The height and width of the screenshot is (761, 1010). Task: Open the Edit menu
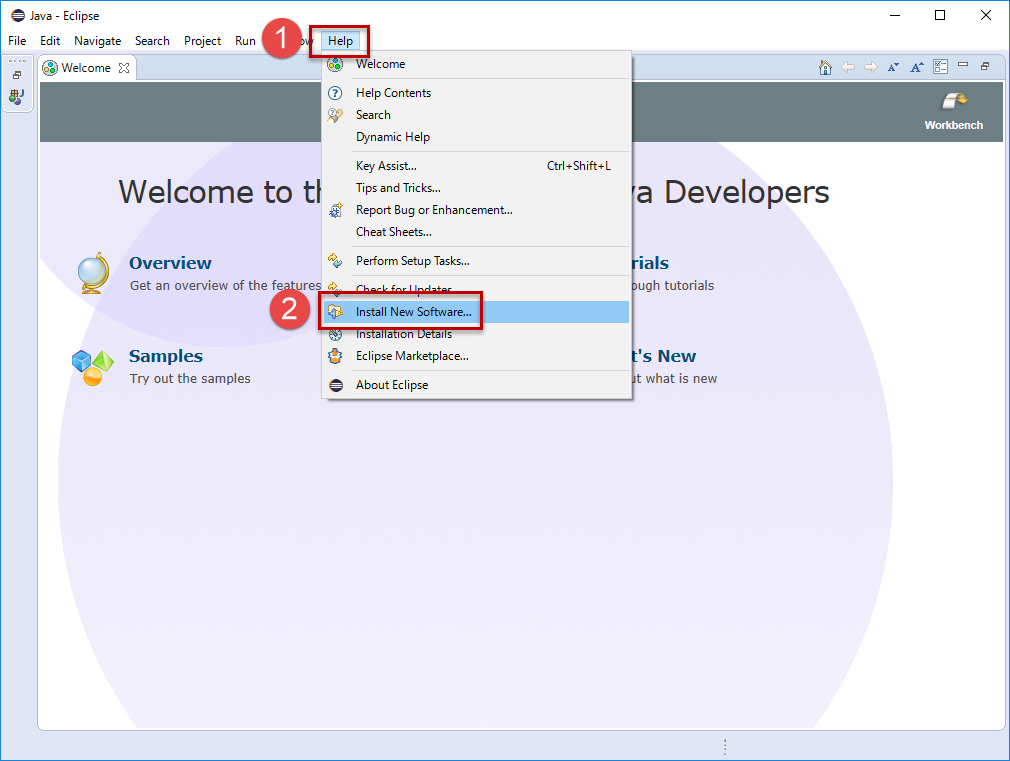tap(50, 41)
